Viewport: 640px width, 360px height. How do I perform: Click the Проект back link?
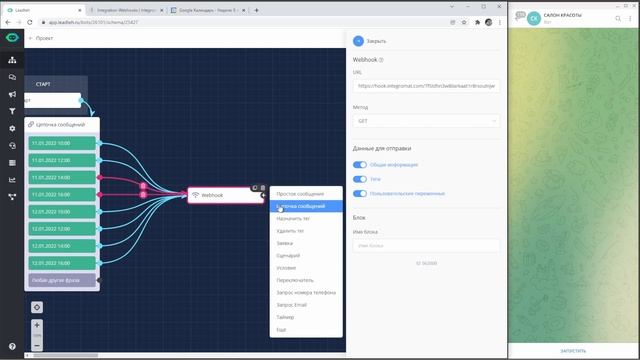click(41, 38)
